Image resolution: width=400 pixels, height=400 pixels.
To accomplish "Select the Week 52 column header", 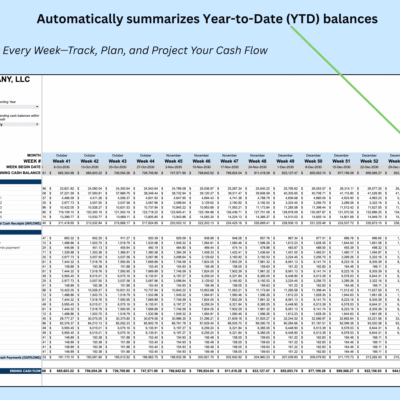I will [369, 161].
